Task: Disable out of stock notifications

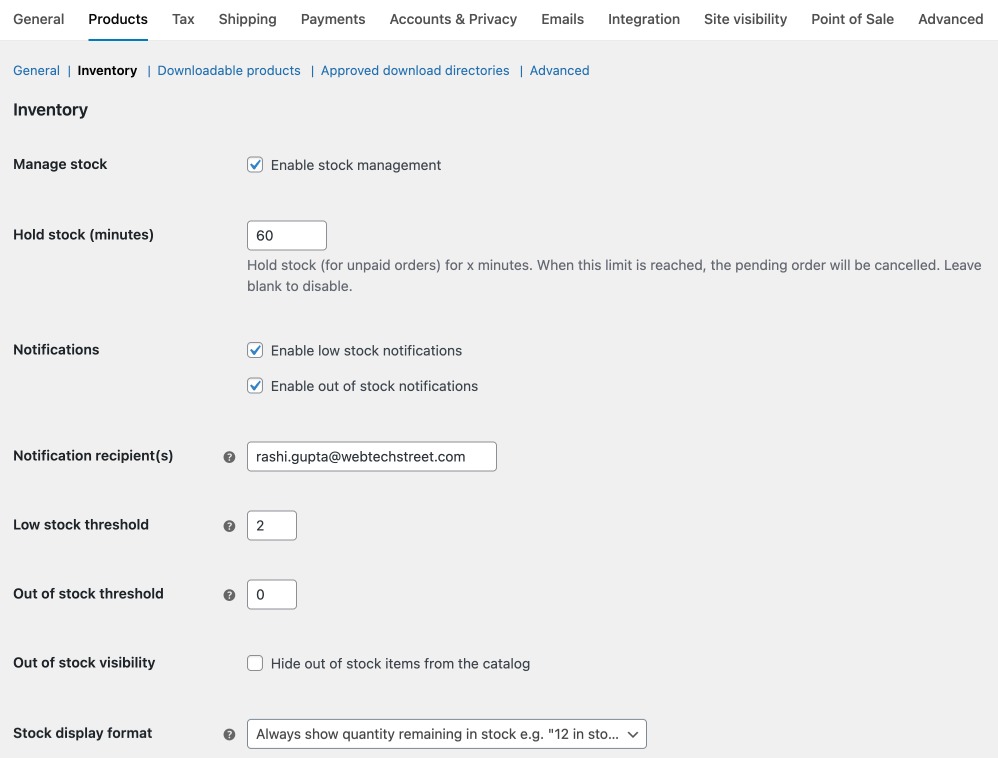Action: (255, 385)
